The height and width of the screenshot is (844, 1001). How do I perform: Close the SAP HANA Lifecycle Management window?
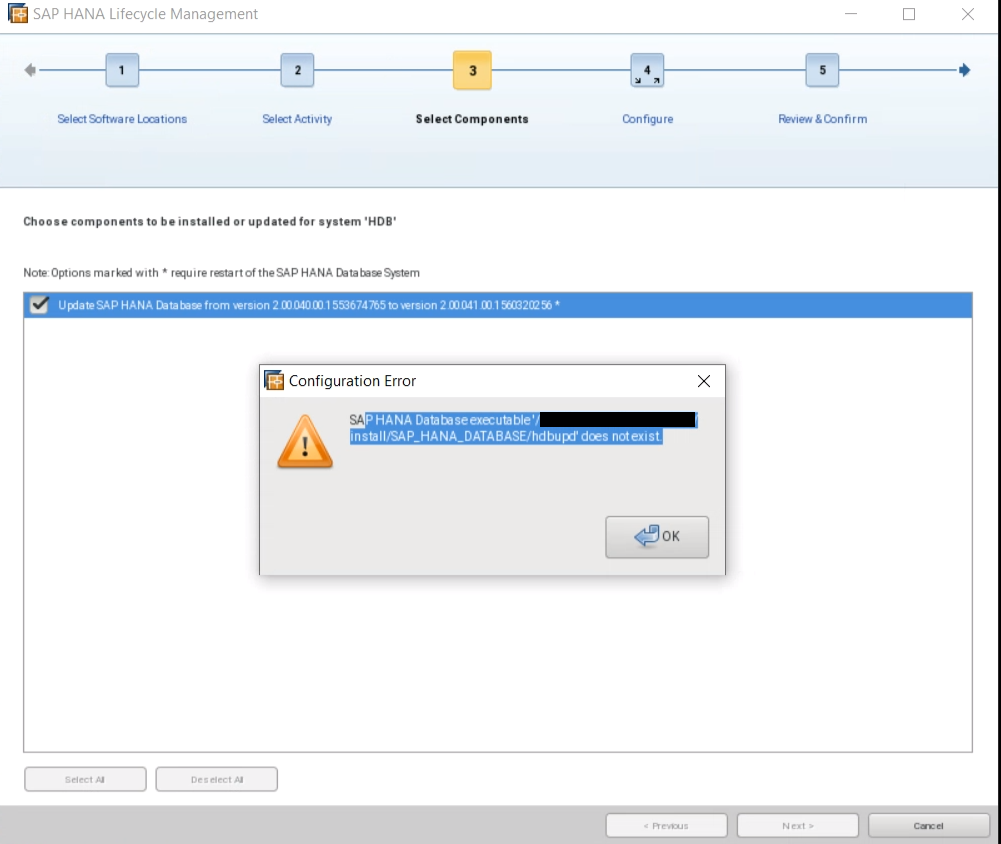coord(968,13)
